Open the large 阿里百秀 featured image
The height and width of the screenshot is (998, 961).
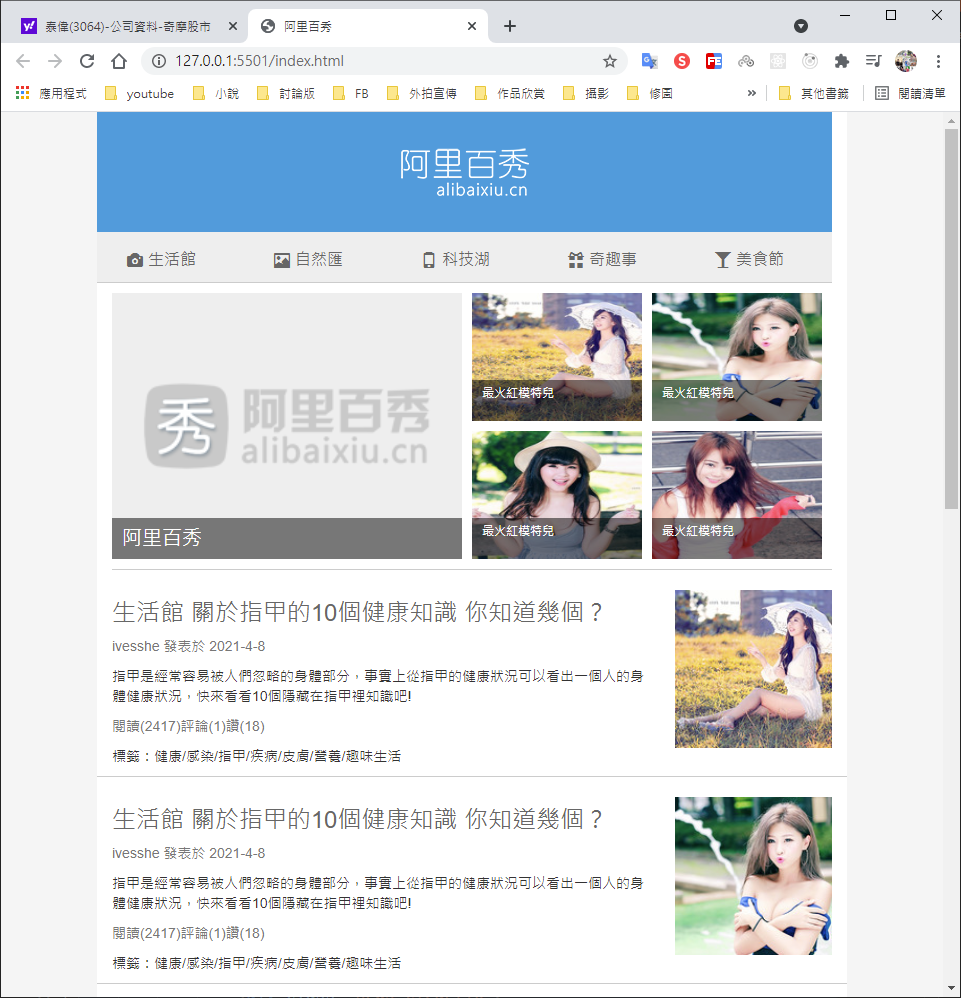point(287,426)
